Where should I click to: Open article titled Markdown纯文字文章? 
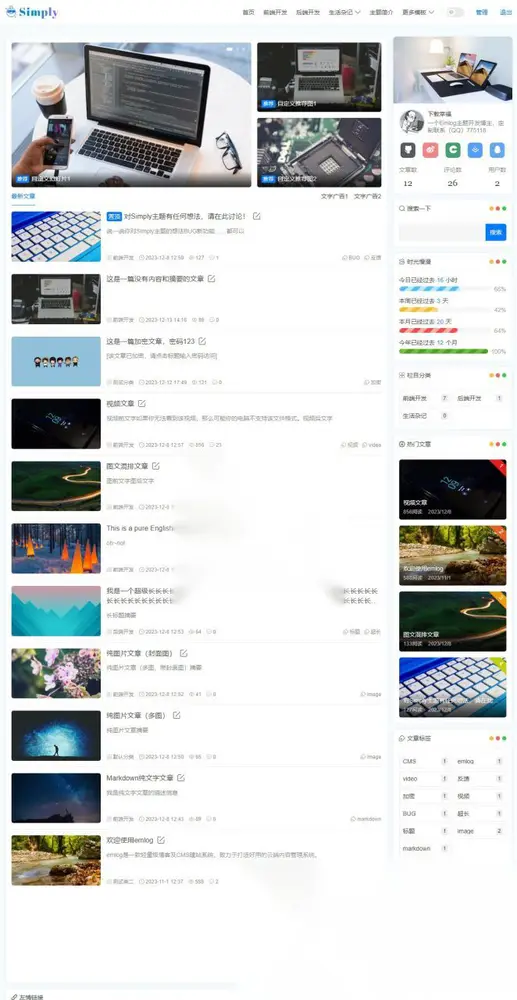[x=140, y=778]
